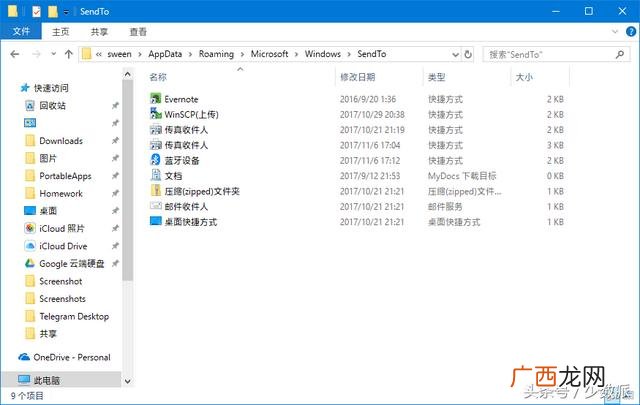Viewport: 640px width, 405px height.
Task: Select the WinSCP(上传) shortcut icon
Action: pos(156,113)
